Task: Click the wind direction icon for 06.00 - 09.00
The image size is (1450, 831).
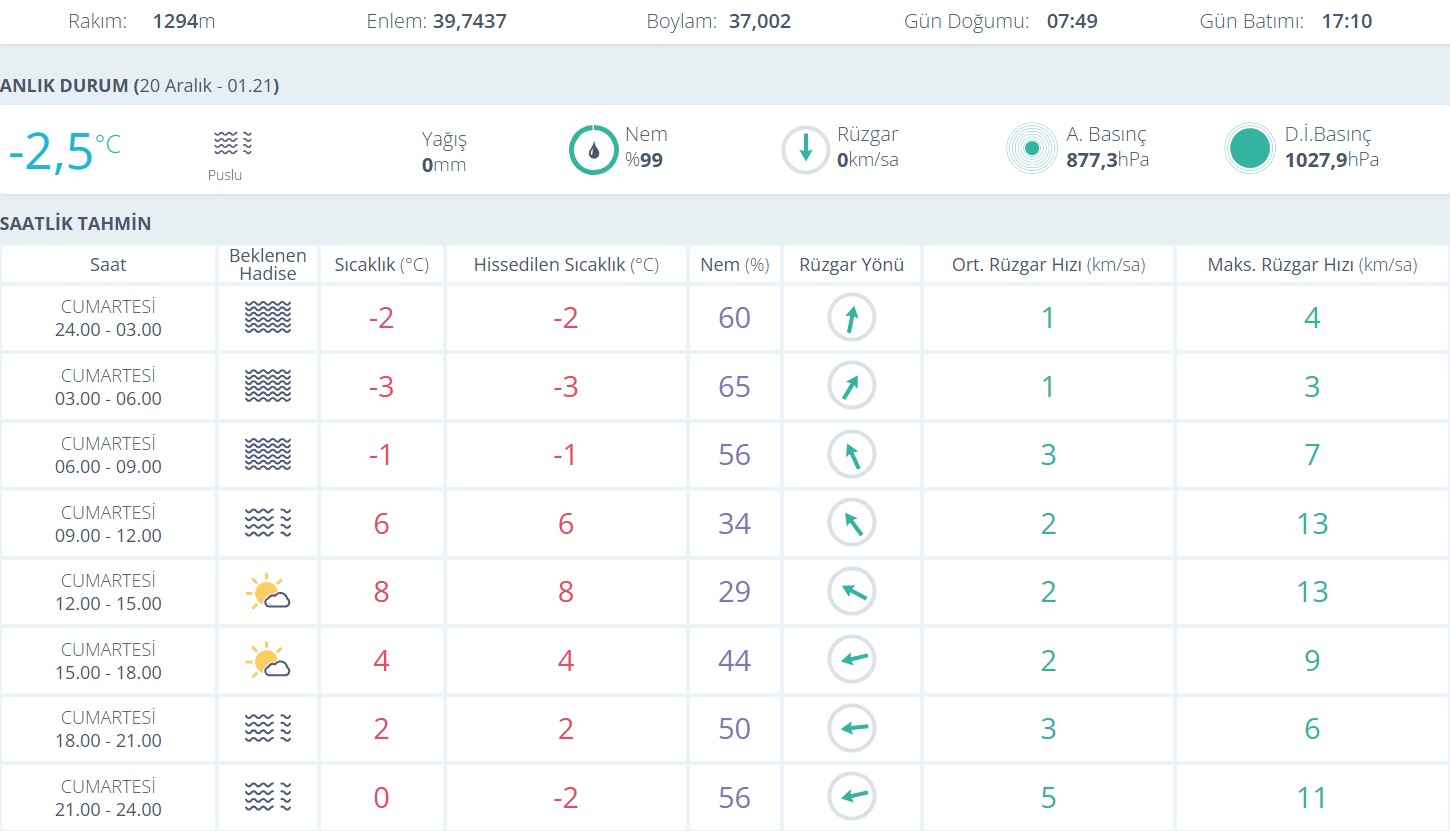Action: (851, 455)
